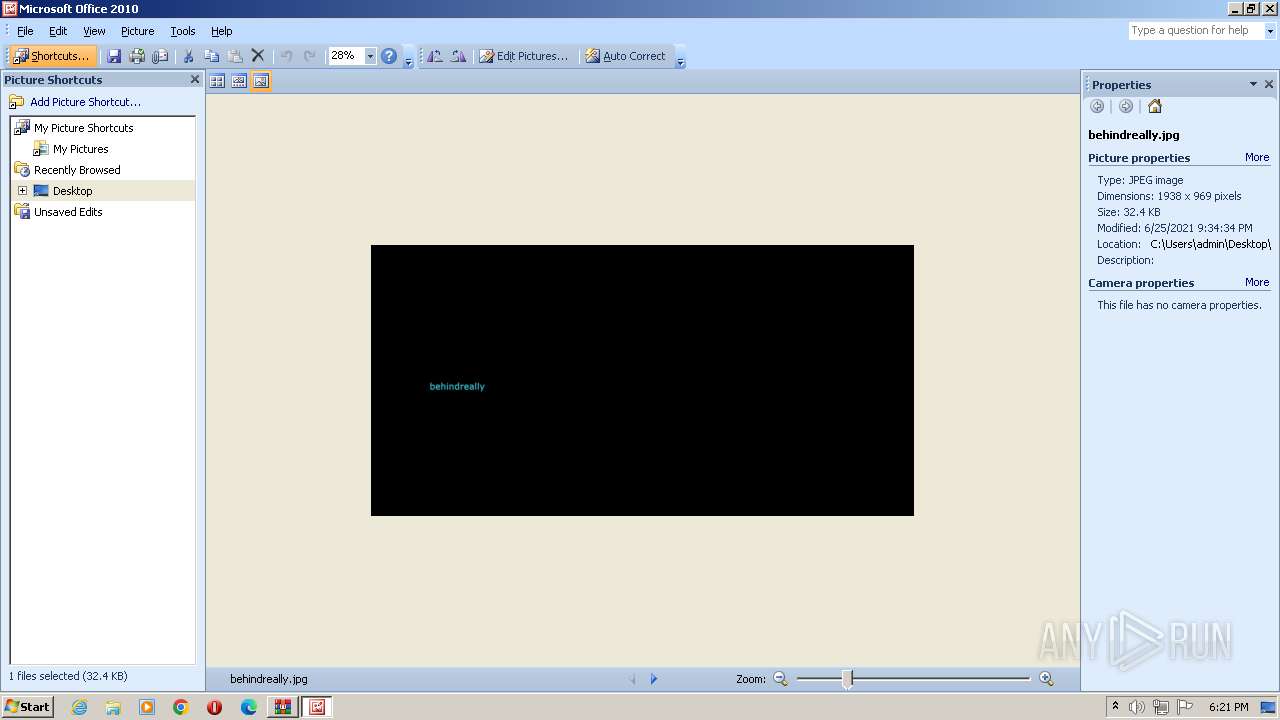This screenshot has width=1280, height=720.
Task: Open Picture Manager Help icon
Action: pos(389,56)
